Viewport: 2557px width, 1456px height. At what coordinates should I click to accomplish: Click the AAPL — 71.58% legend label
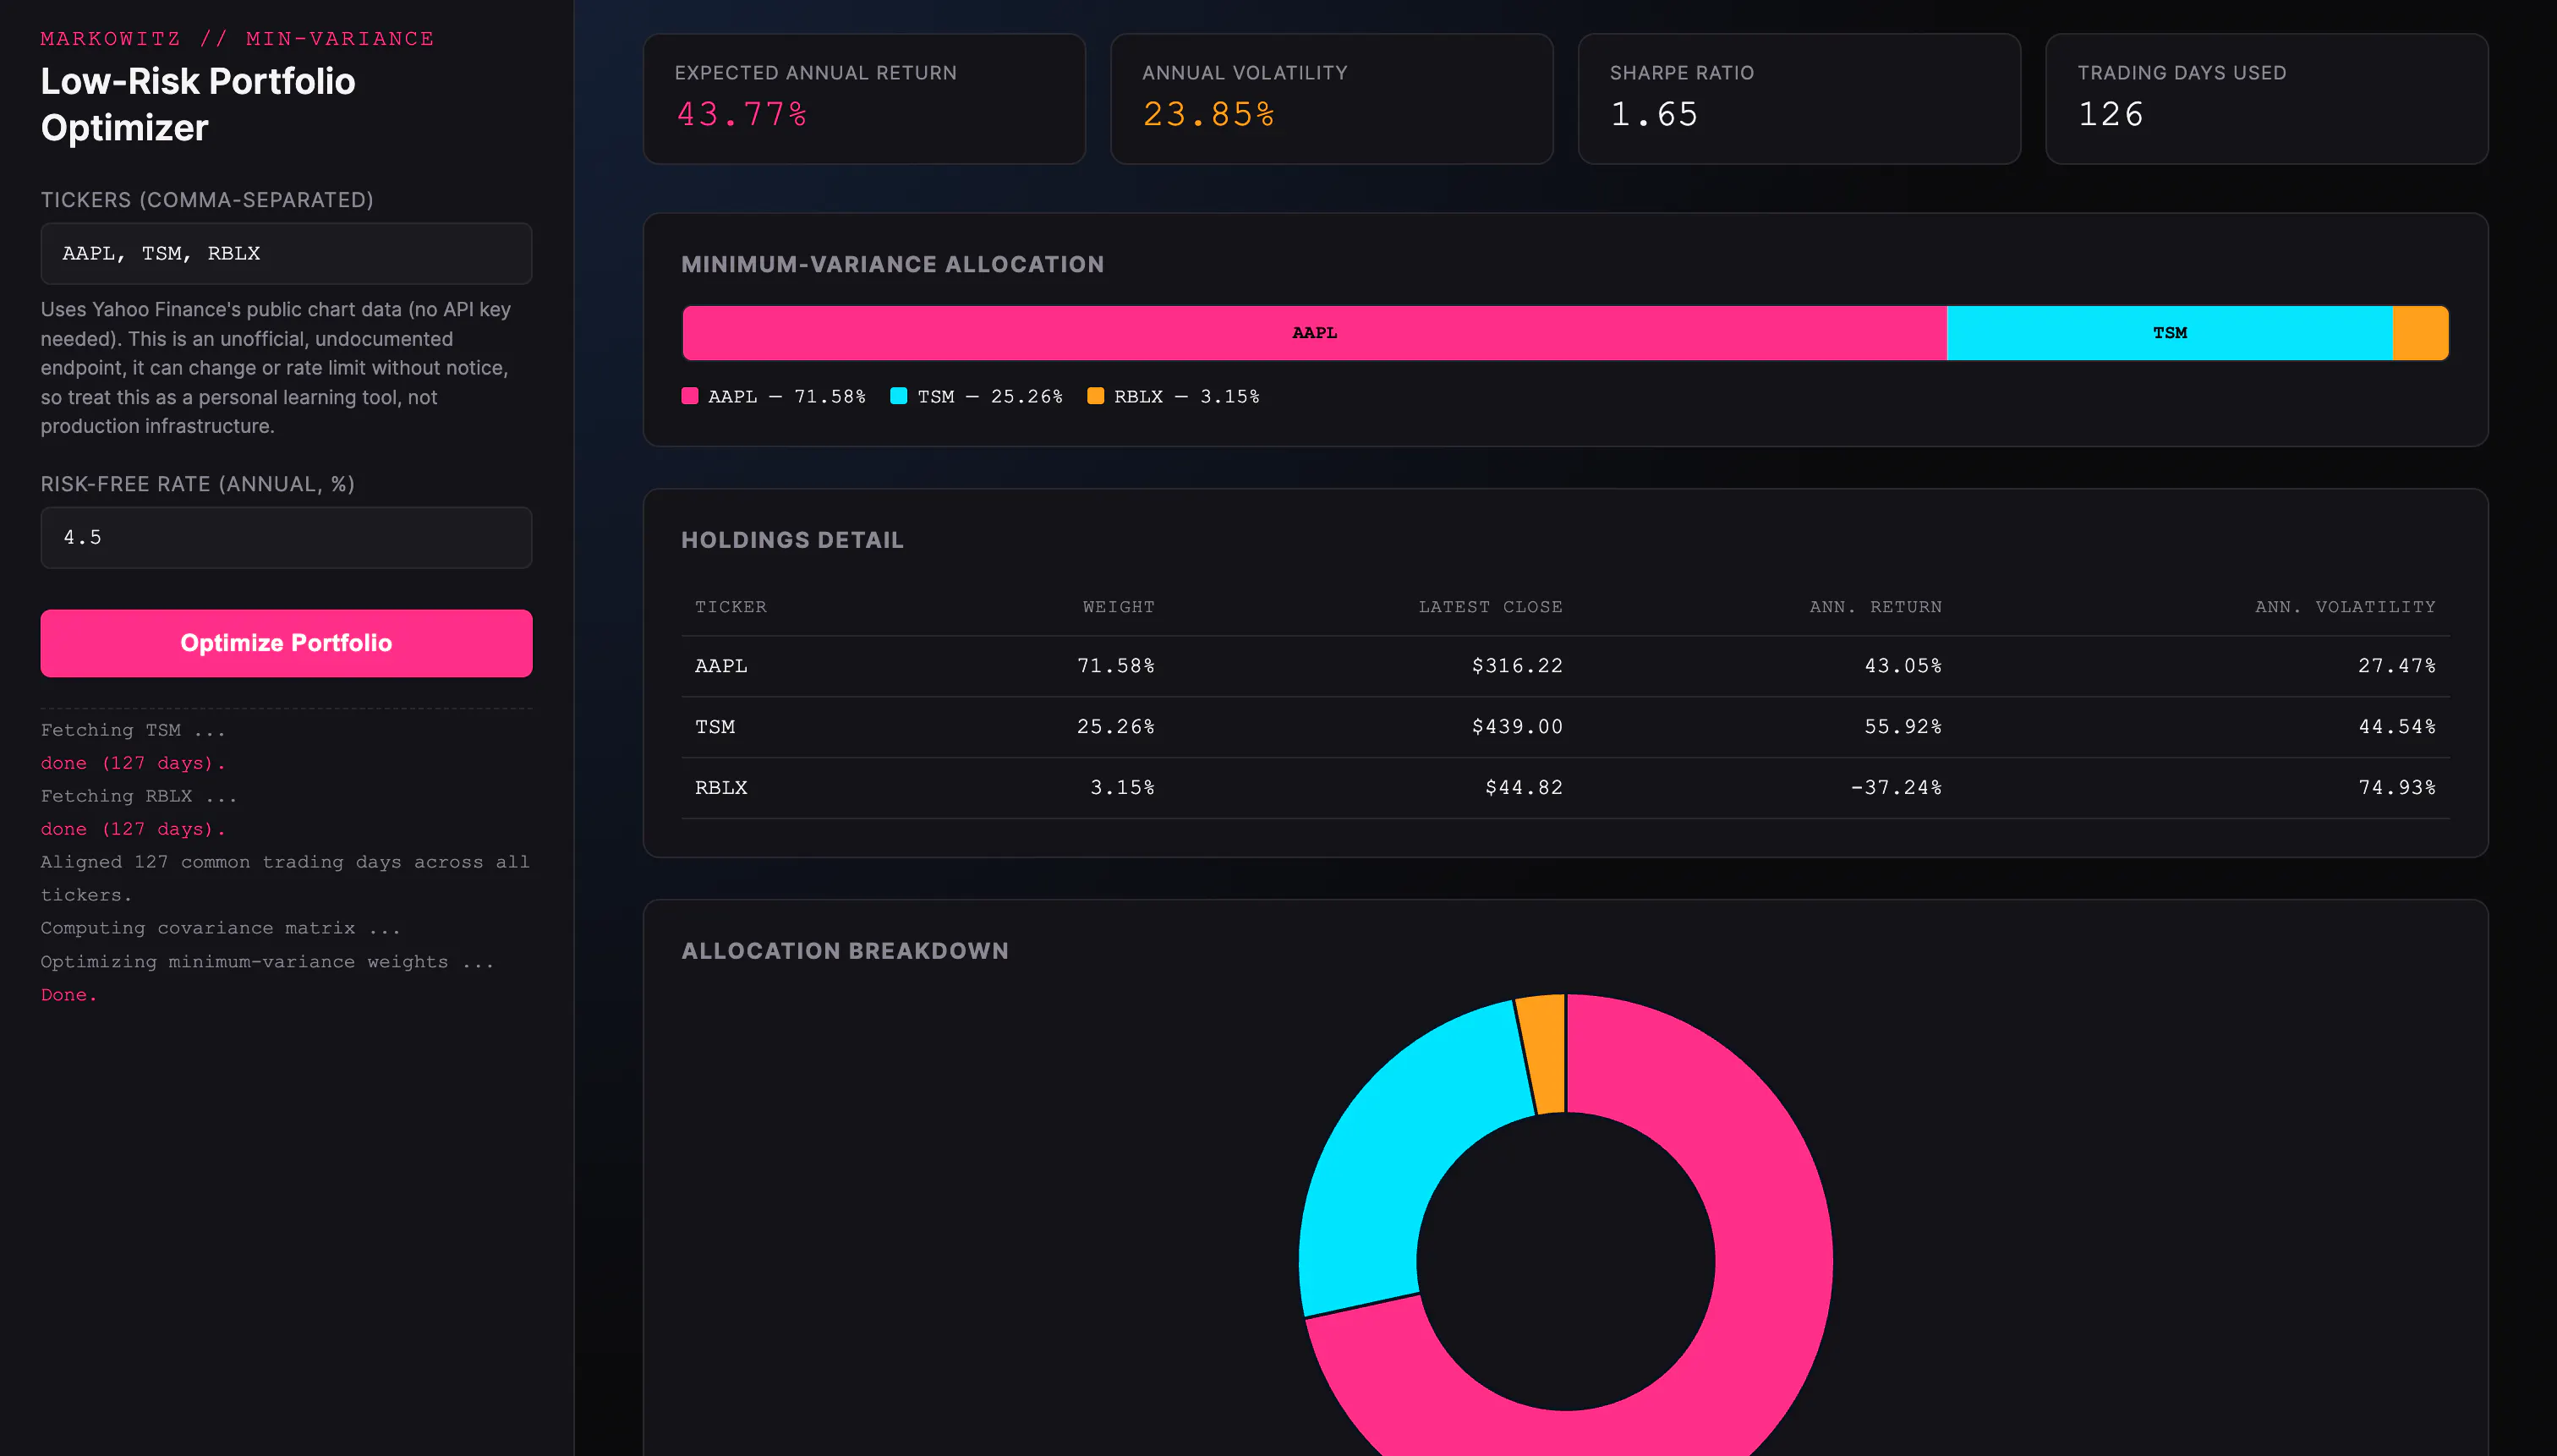pos(787,397)
